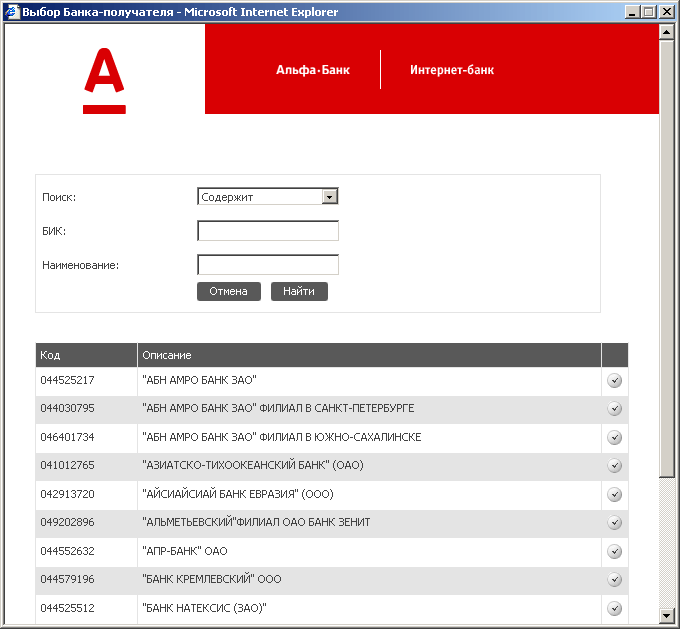The image size is (680, 629).
Task: Click the scrollbar down arrow
Action: [x=666, y=615]
